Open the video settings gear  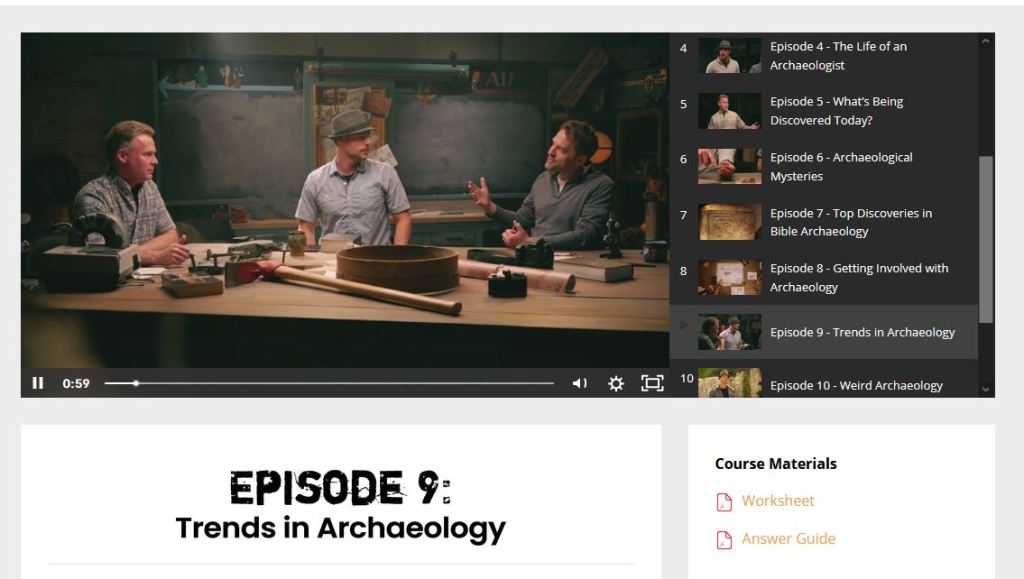tap(616, 383)
